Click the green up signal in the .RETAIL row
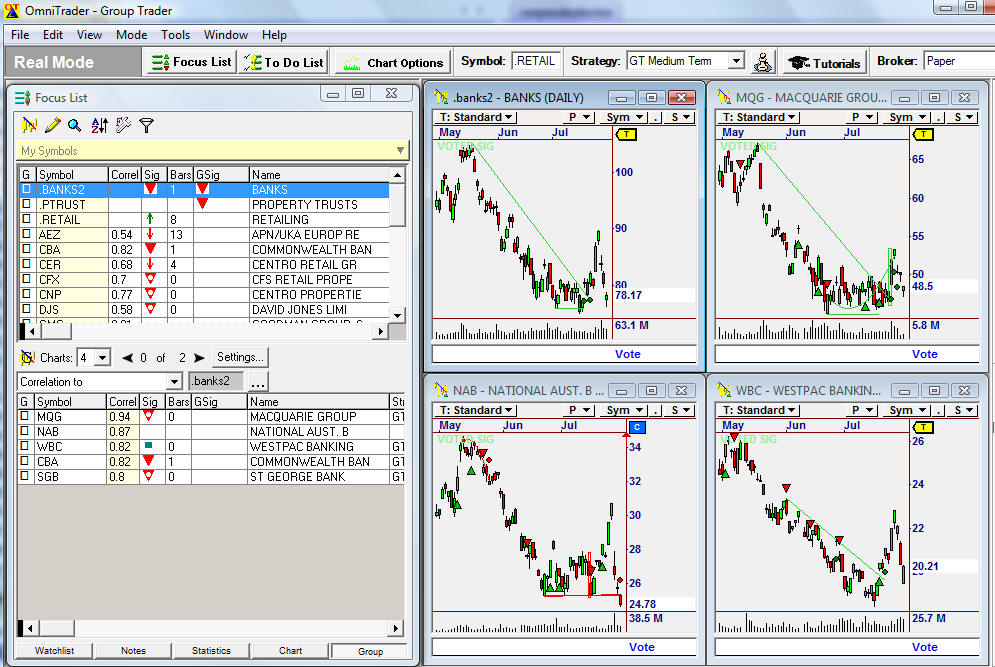The width and height of the screenshot is (995, 667). click(x=150, y=219)
